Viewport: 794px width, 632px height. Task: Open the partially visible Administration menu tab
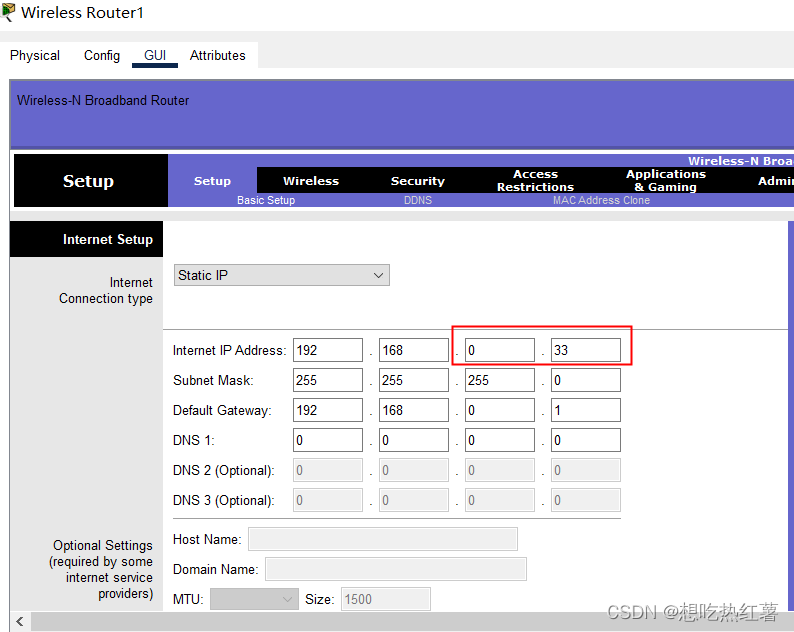(775, 181)
